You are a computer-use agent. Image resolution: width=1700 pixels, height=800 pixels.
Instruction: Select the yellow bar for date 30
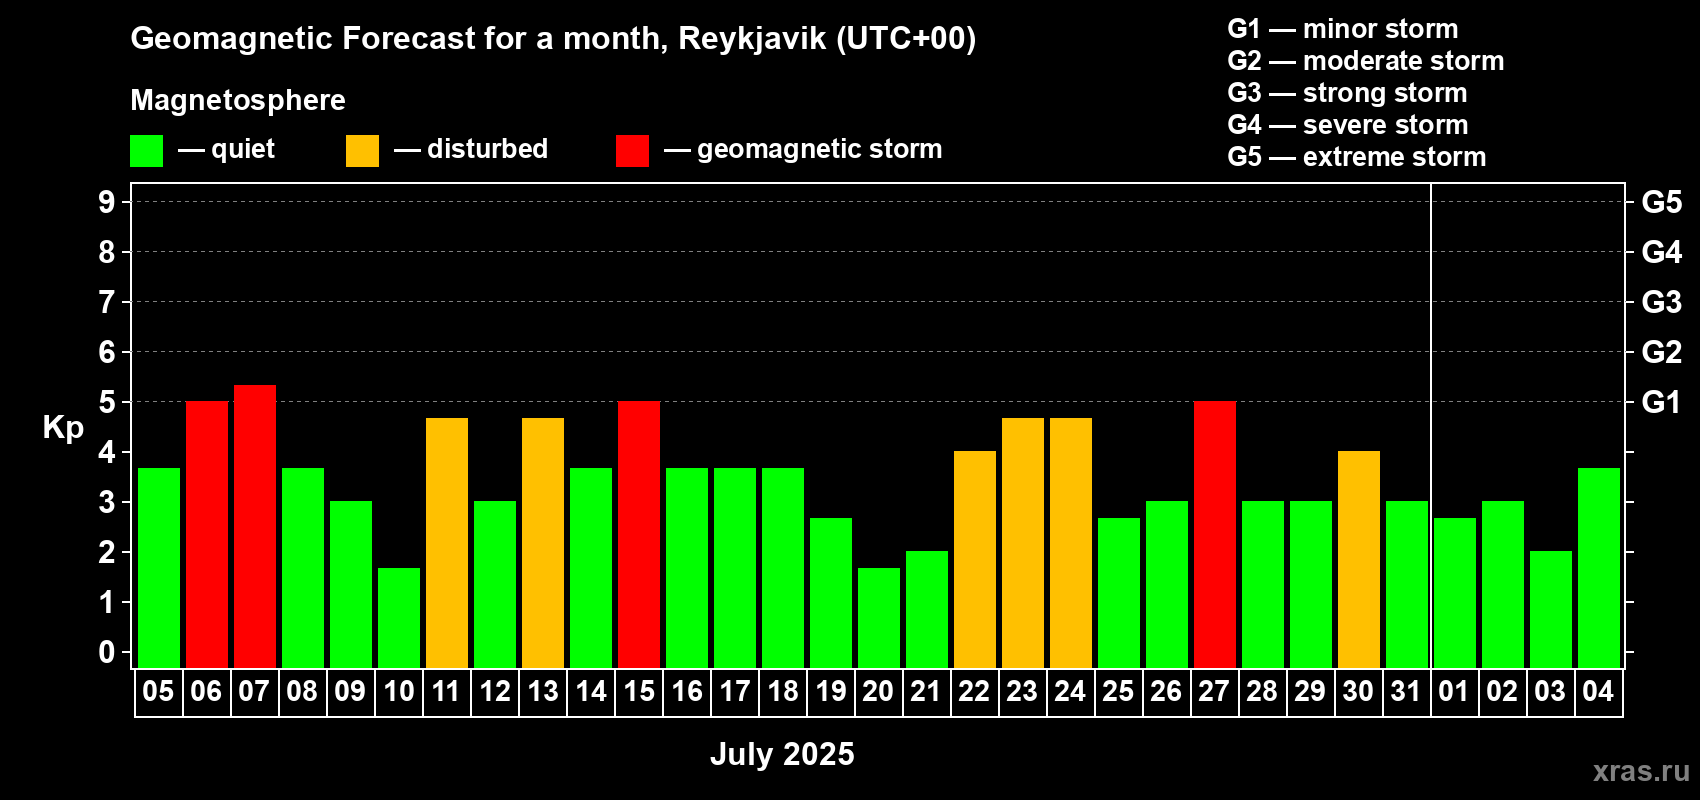coord(1359,559)
